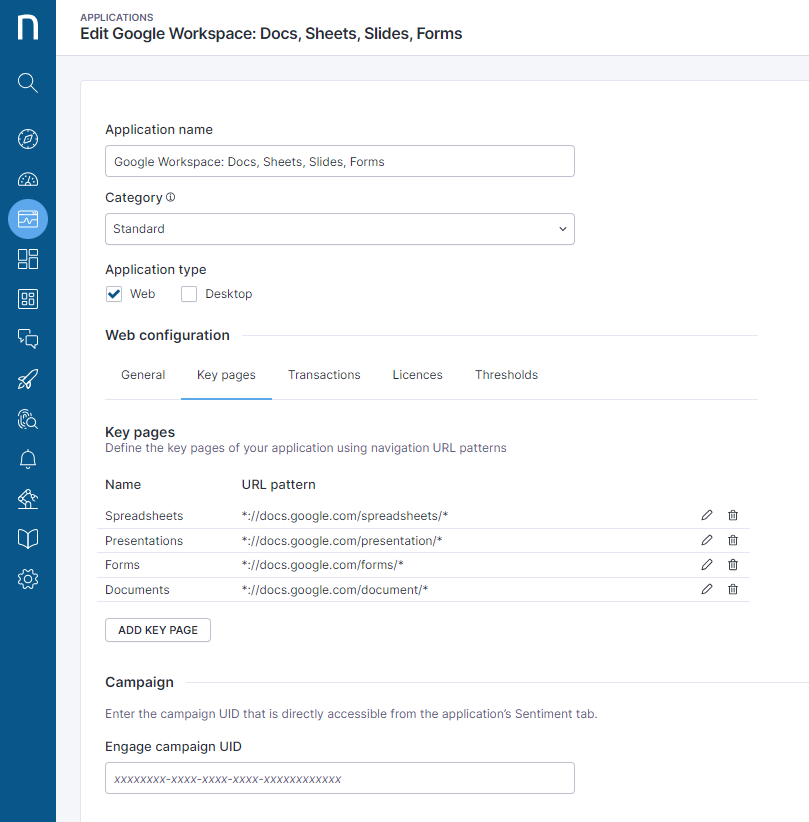Viewport: 809px width, 822px height.
Task: Click the info icon next to Category
Action: (170, 197)
